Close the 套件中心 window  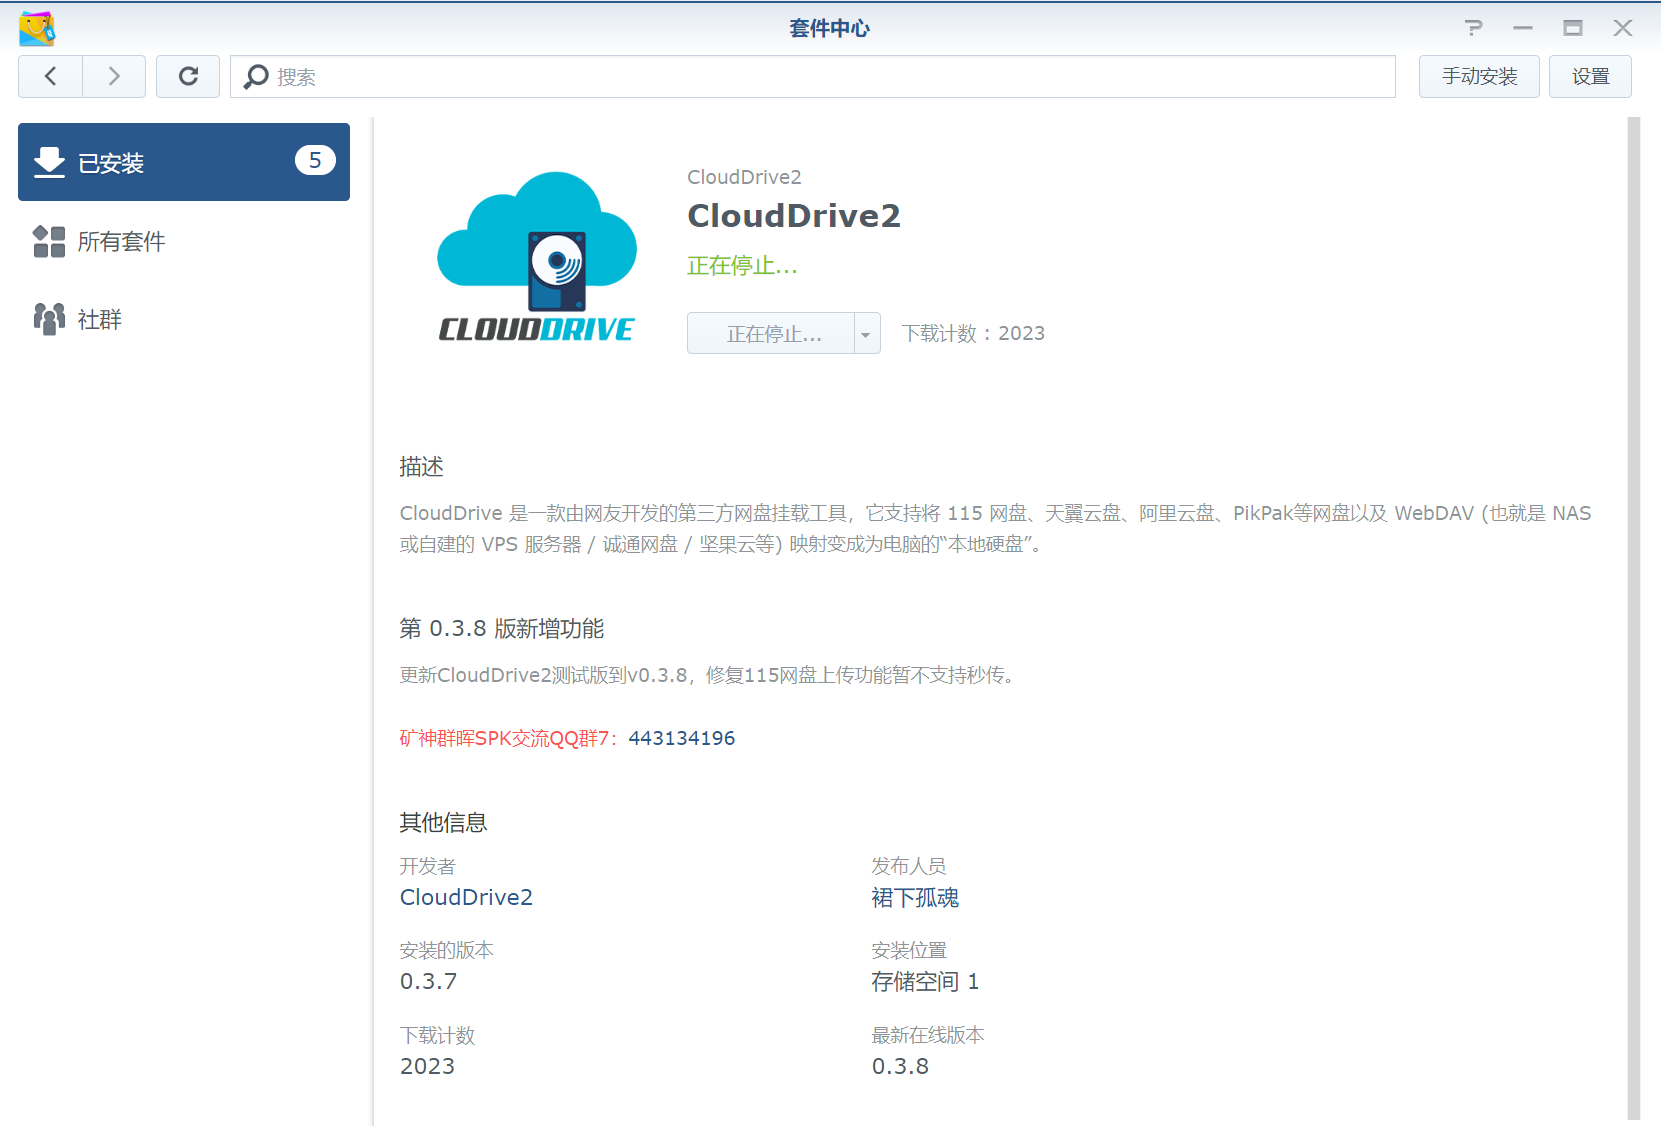(1623, 28)
